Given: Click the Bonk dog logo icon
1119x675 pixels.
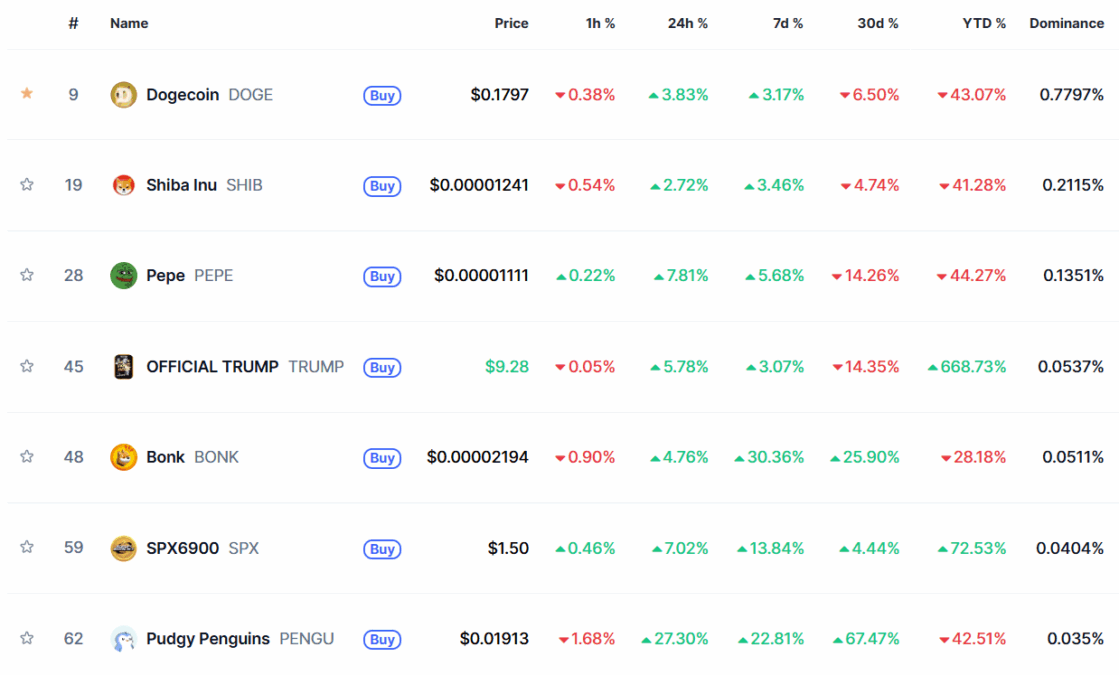Looking at the screenshot, I should click(123, 457).
